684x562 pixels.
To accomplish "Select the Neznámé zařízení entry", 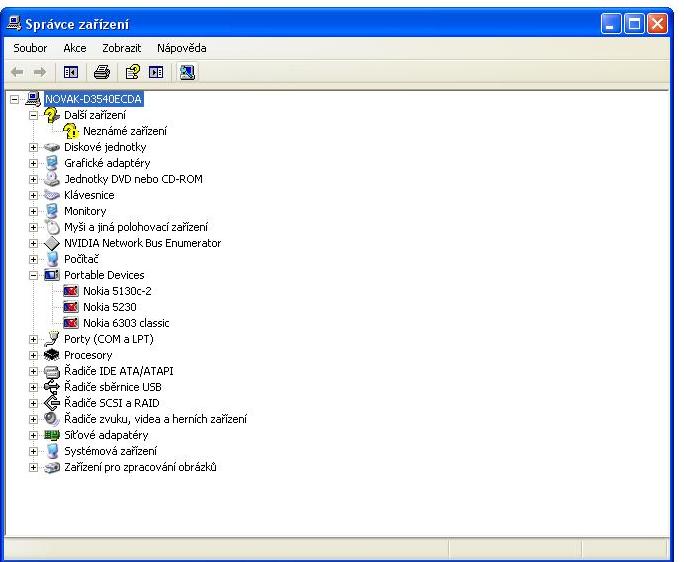I will (x=125, y=131).
